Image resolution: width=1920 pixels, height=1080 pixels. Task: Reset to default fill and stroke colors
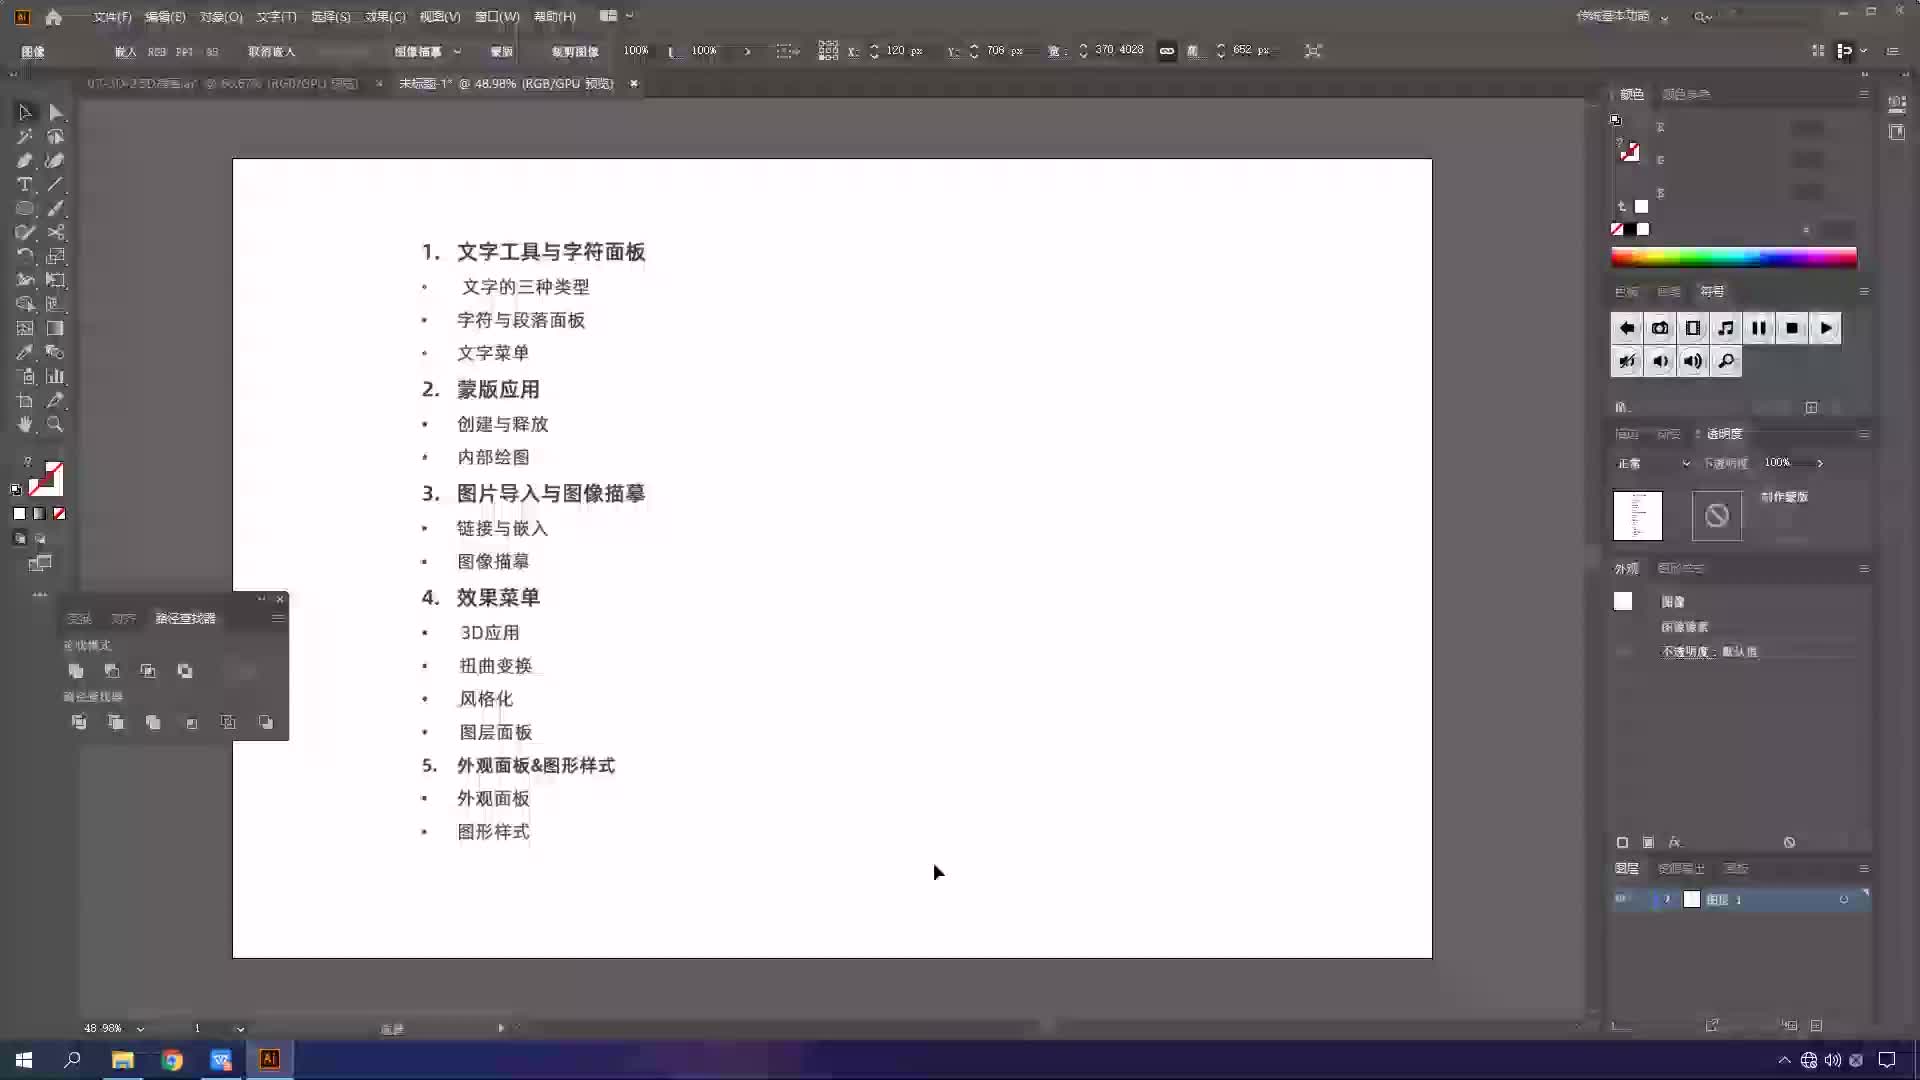pyautogui.click(x=16, y=489)
